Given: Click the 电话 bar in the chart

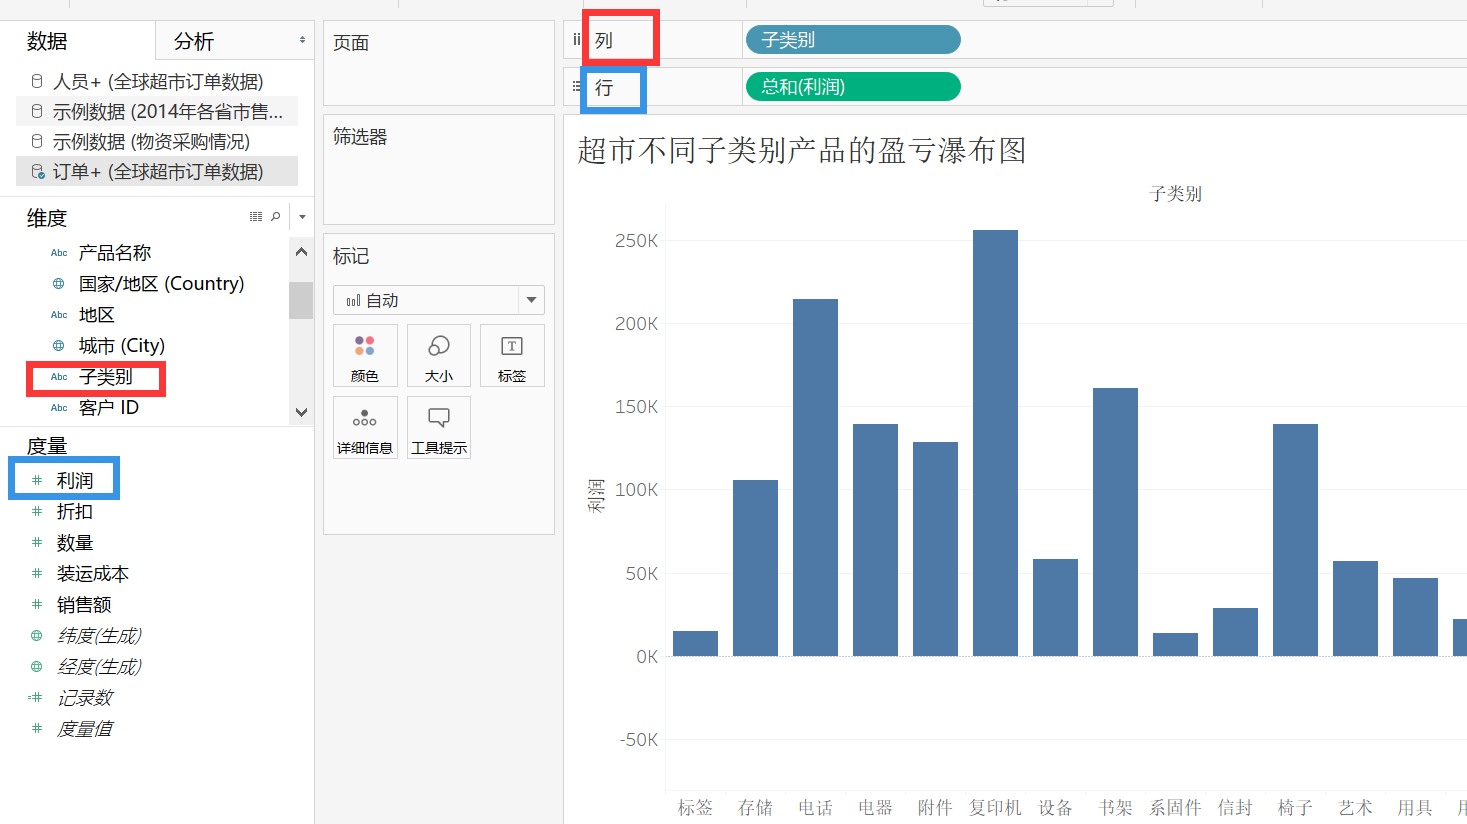Looking at the screenshot, I should point(815,477).
